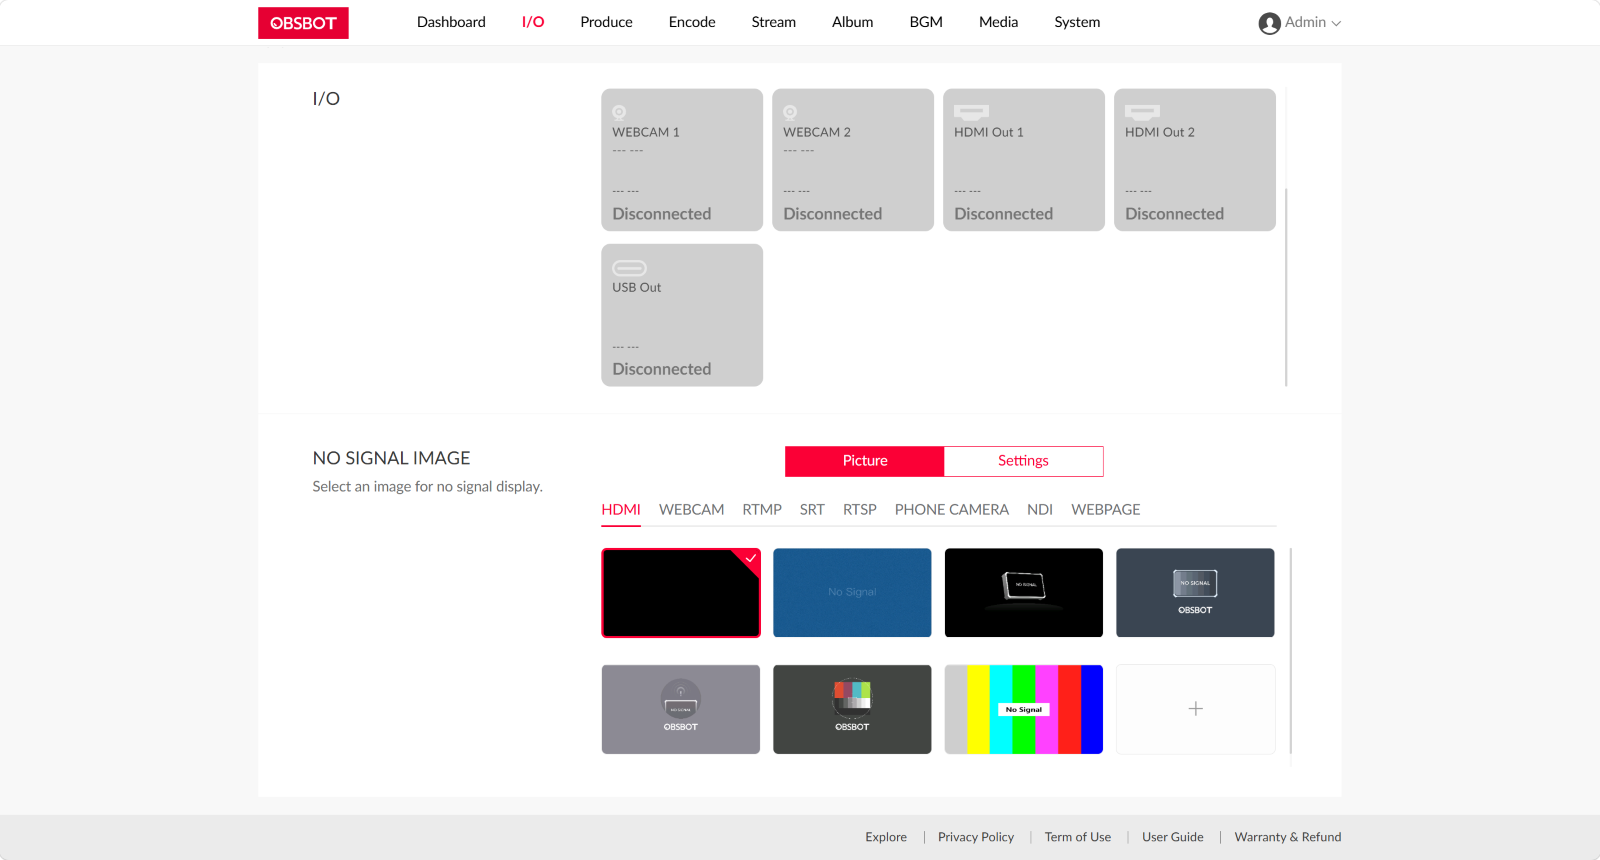
Task: Navigate to the Stream section
Action: tap(774, 22)
